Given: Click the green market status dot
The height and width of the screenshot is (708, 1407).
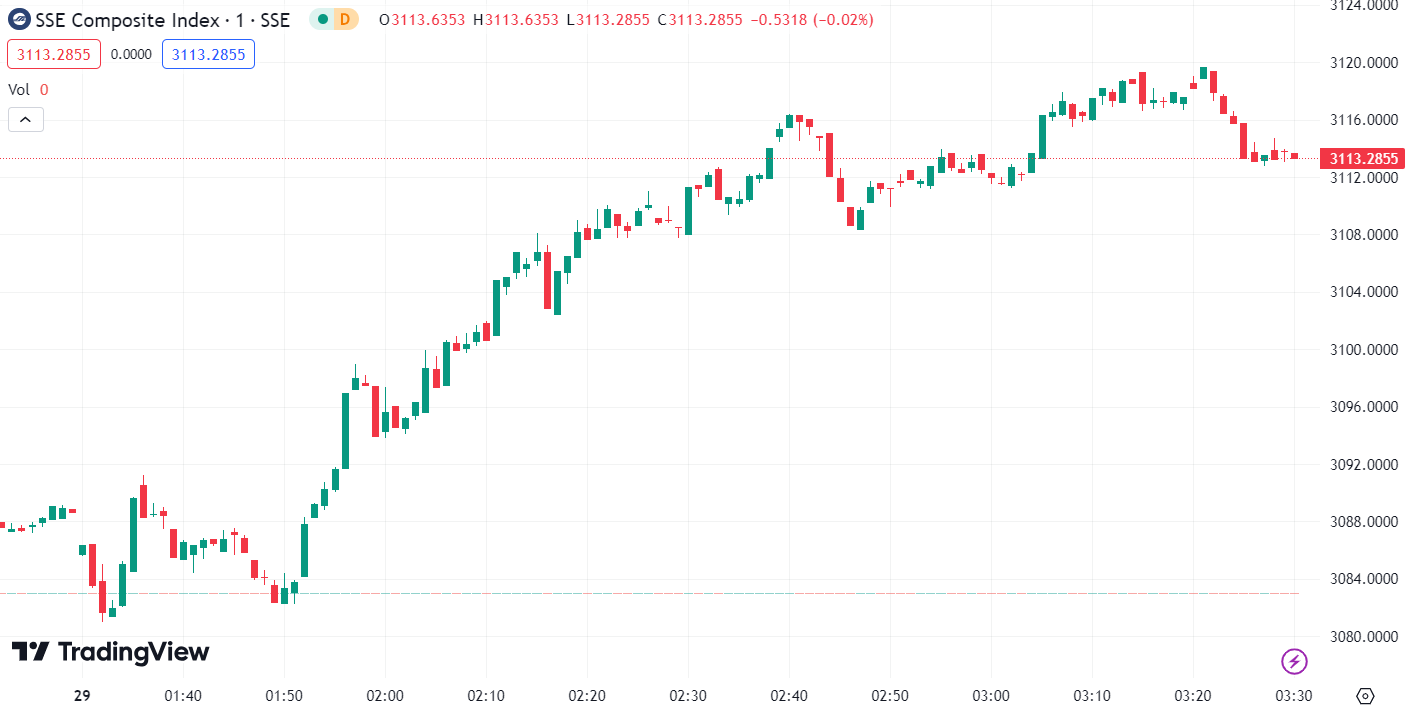Looking at the screenshot, I should 322,19.
